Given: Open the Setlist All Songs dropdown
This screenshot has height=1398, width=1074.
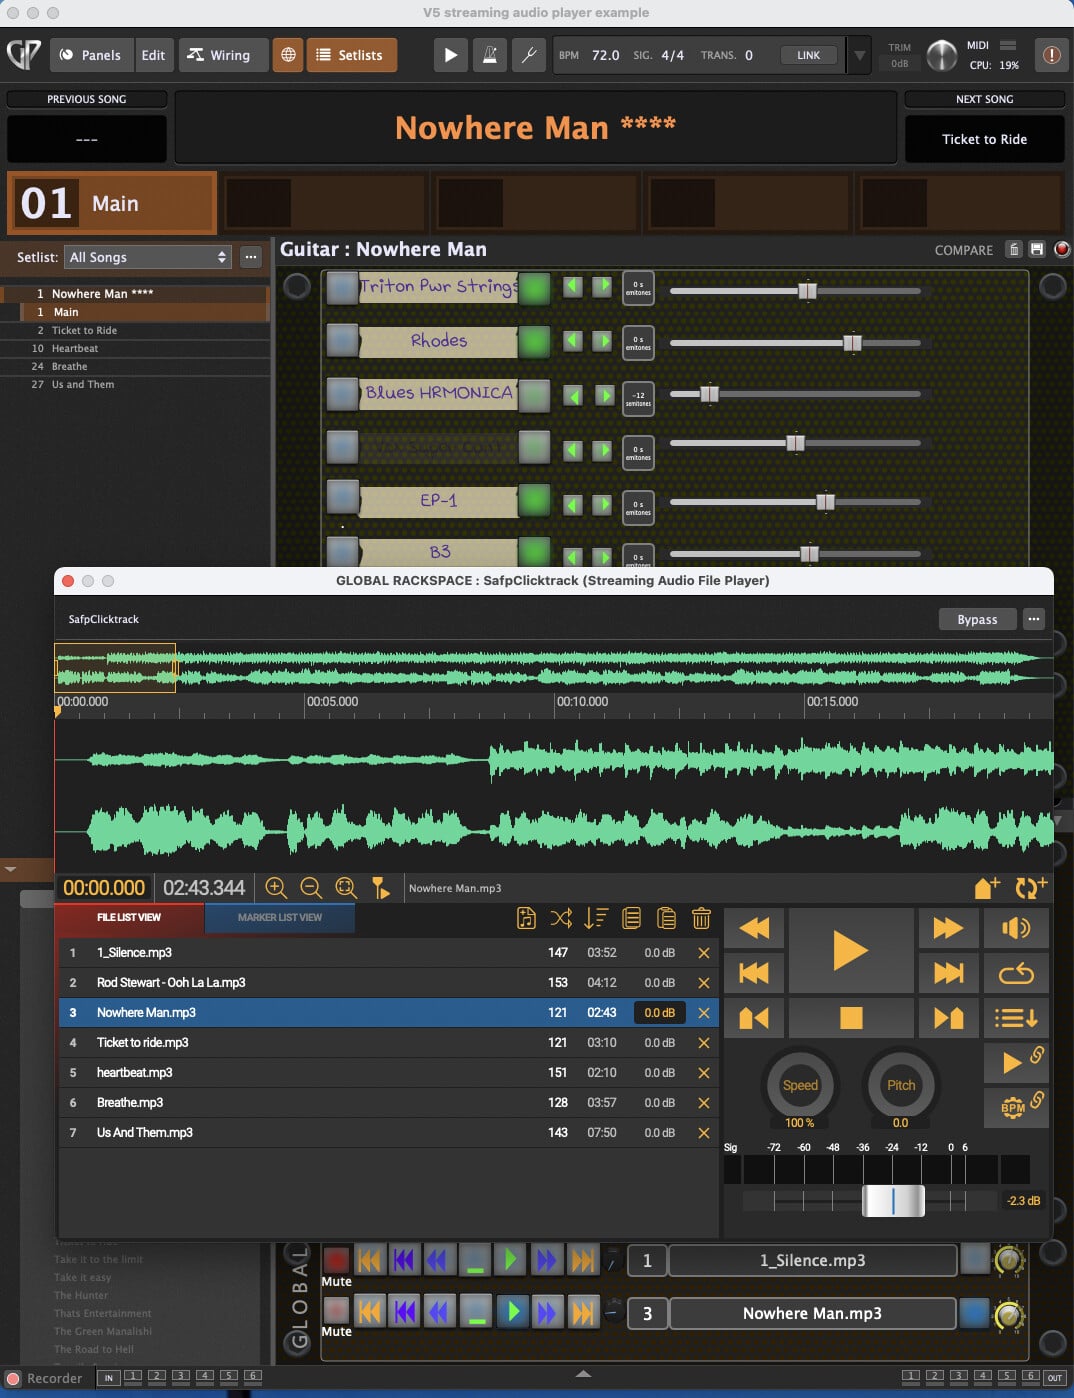Looking at the screenshot, I should point(148,257).
